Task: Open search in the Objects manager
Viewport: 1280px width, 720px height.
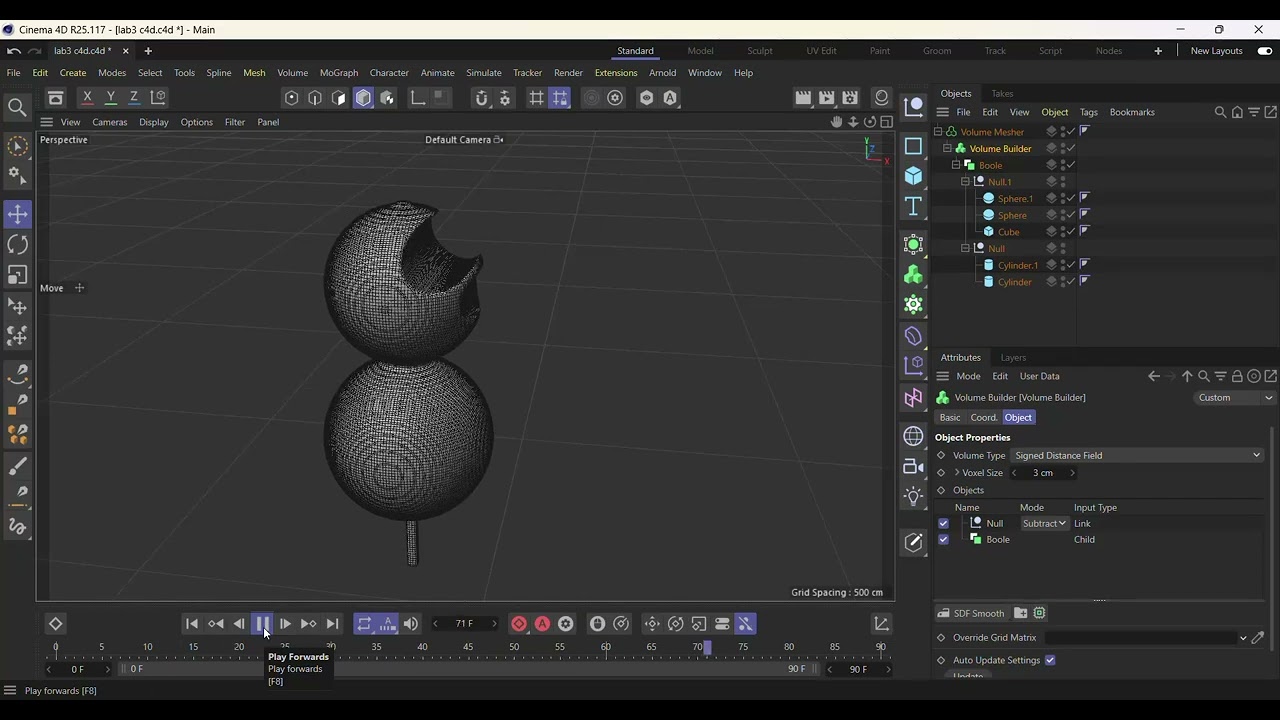Action: tap(1220, 112)
